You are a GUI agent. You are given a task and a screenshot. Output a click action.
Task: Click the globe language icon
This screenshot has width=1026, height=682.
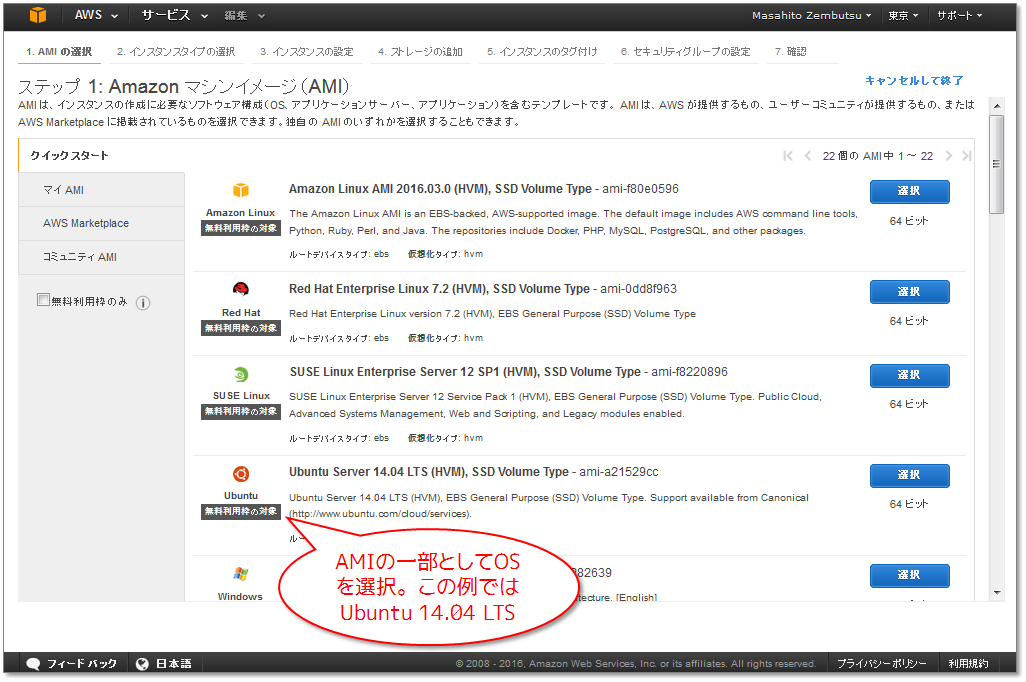[x=142, y=664]
